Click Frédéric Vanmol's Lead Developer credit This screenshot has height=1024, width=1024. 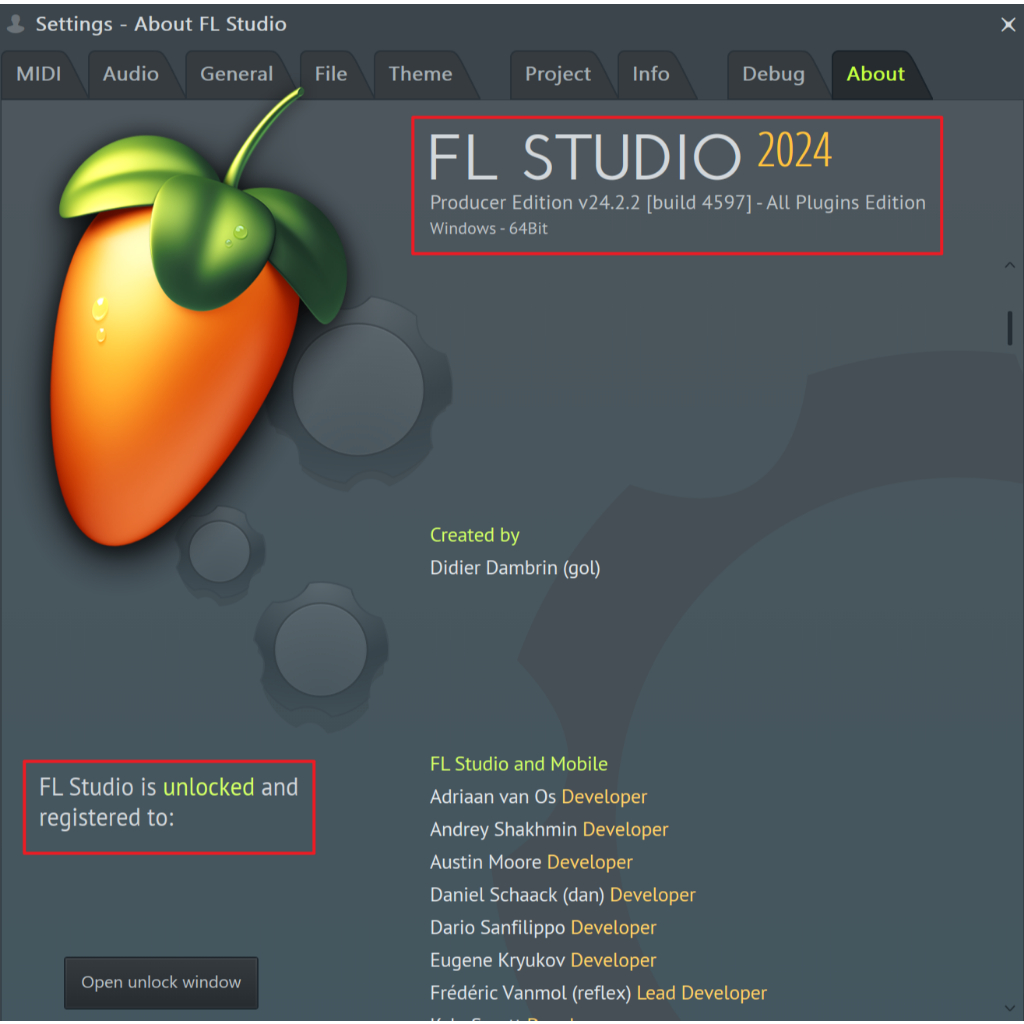coord(701,993)
